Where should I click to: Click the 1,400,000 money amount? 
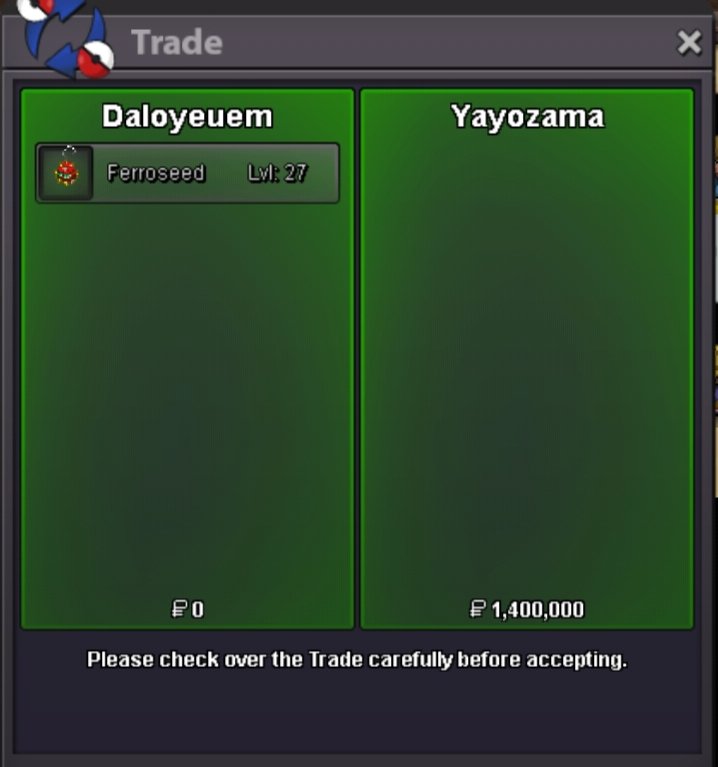click(x=538, y=610)
